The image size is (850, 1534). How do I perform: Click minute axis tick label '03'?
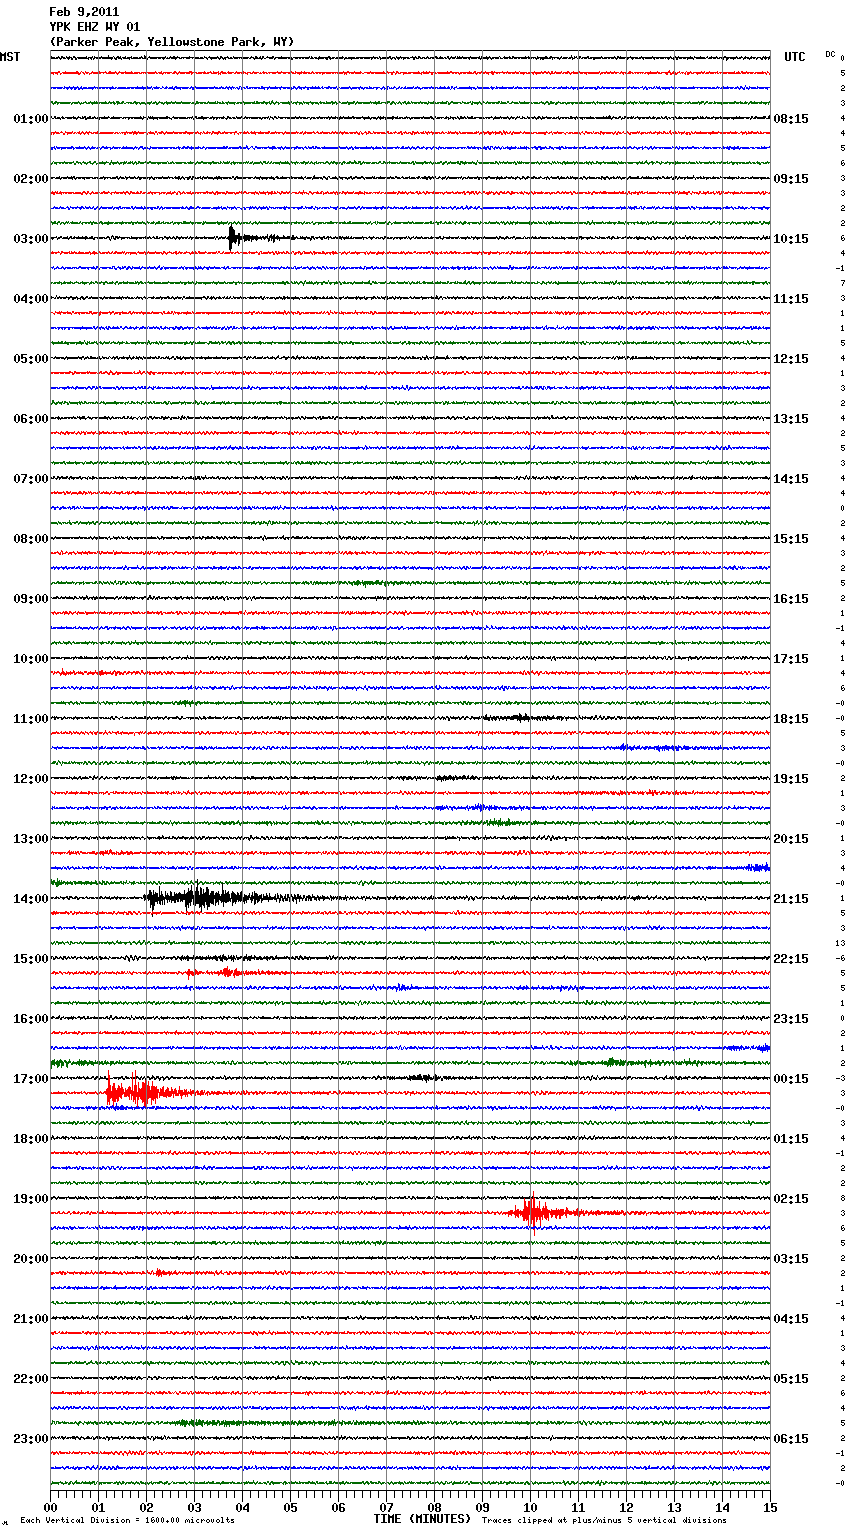pyautogui.click(x=194, y=1507)
